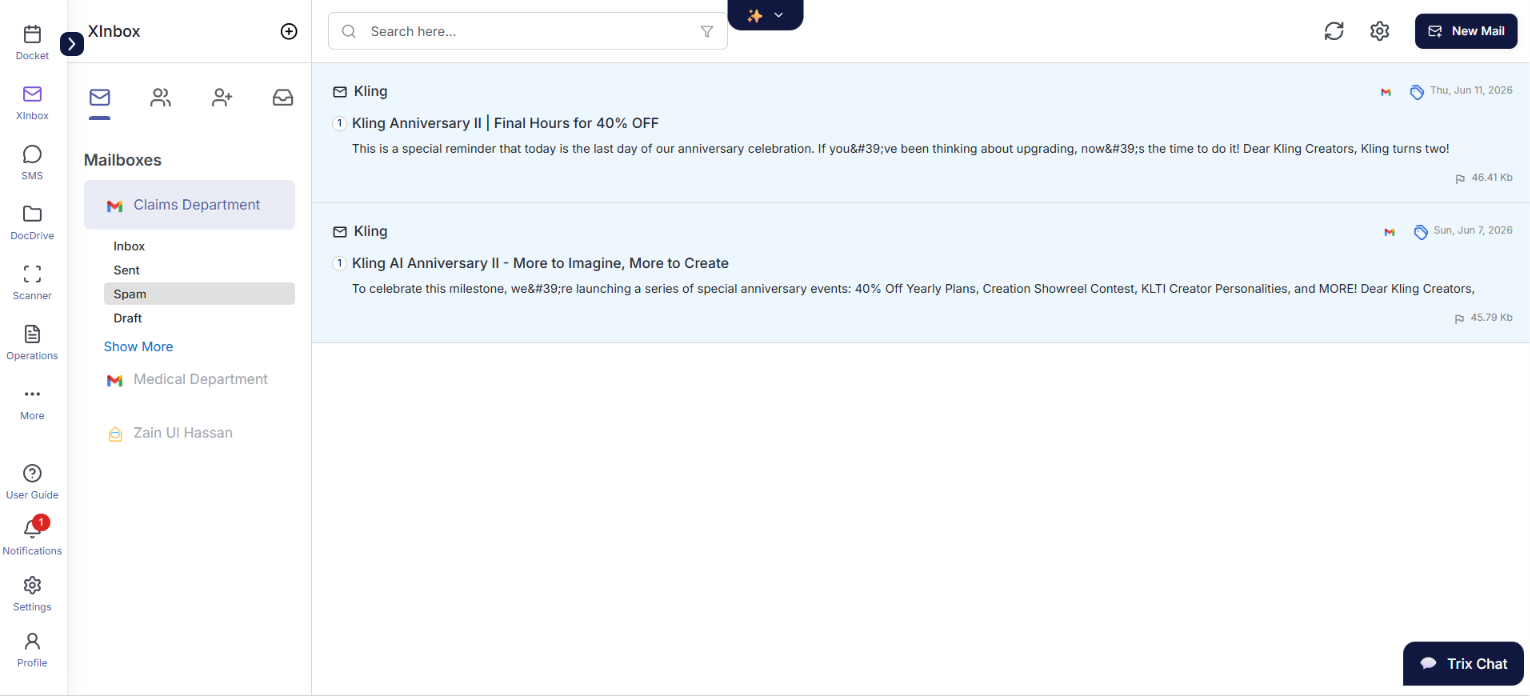Open mail settings gear in header
The height and width of the screenshot is (696, 1530).
pyautogui.click(x=1380, y=31)
